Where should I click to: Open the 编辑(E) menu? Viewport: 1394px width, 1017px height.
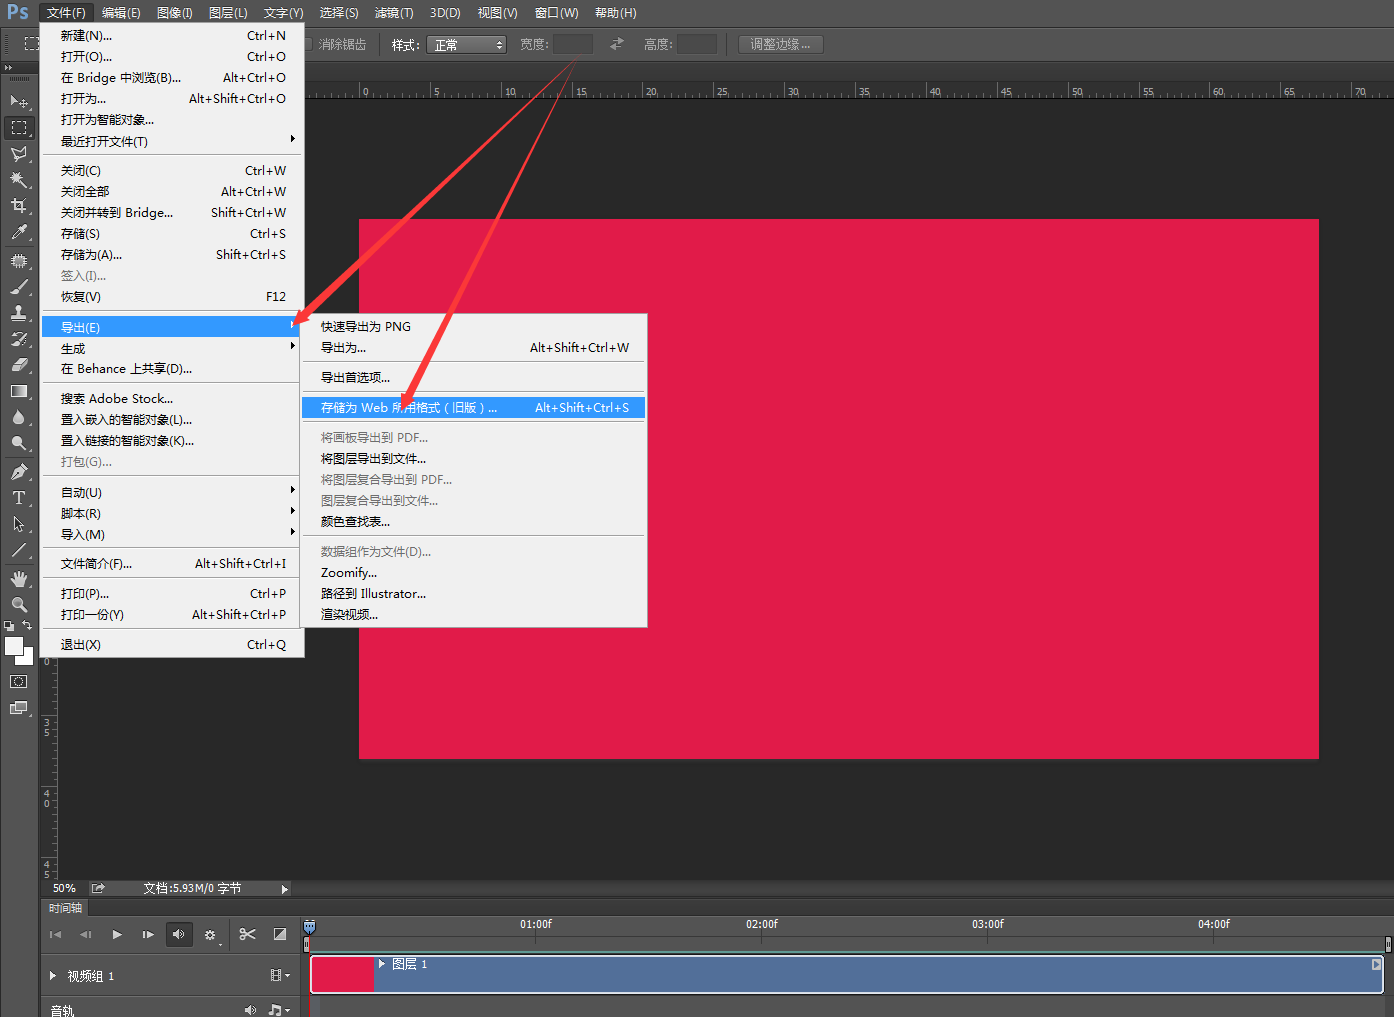(x=121, y=13)
